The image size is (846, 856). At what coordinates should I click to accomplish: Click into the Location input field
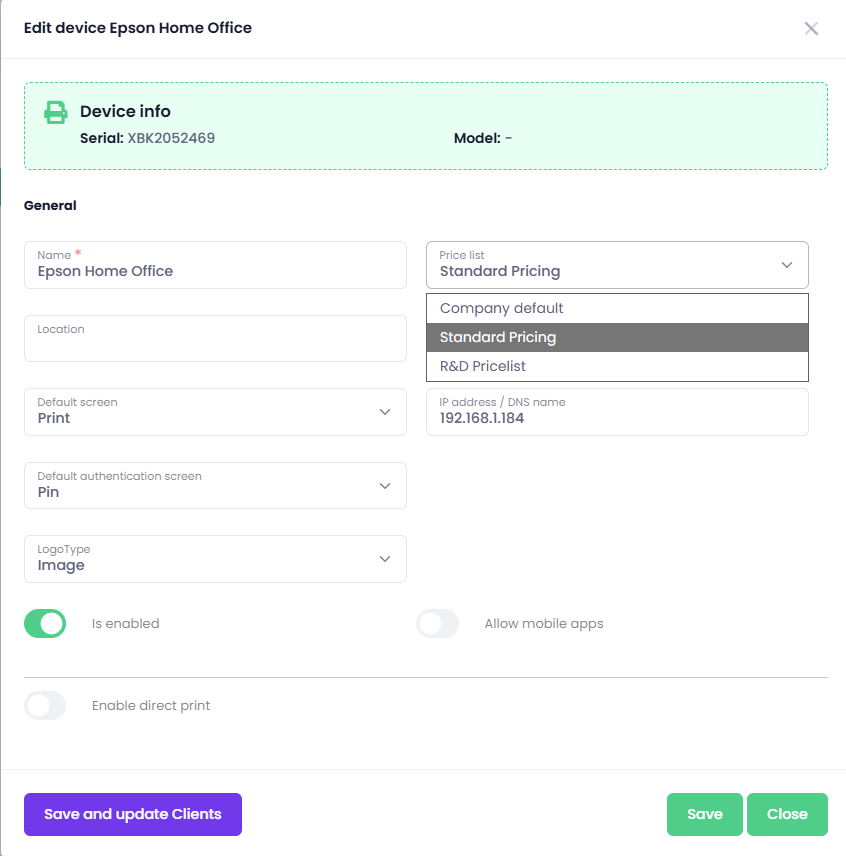pyautogui.click(x=215, y=345)
